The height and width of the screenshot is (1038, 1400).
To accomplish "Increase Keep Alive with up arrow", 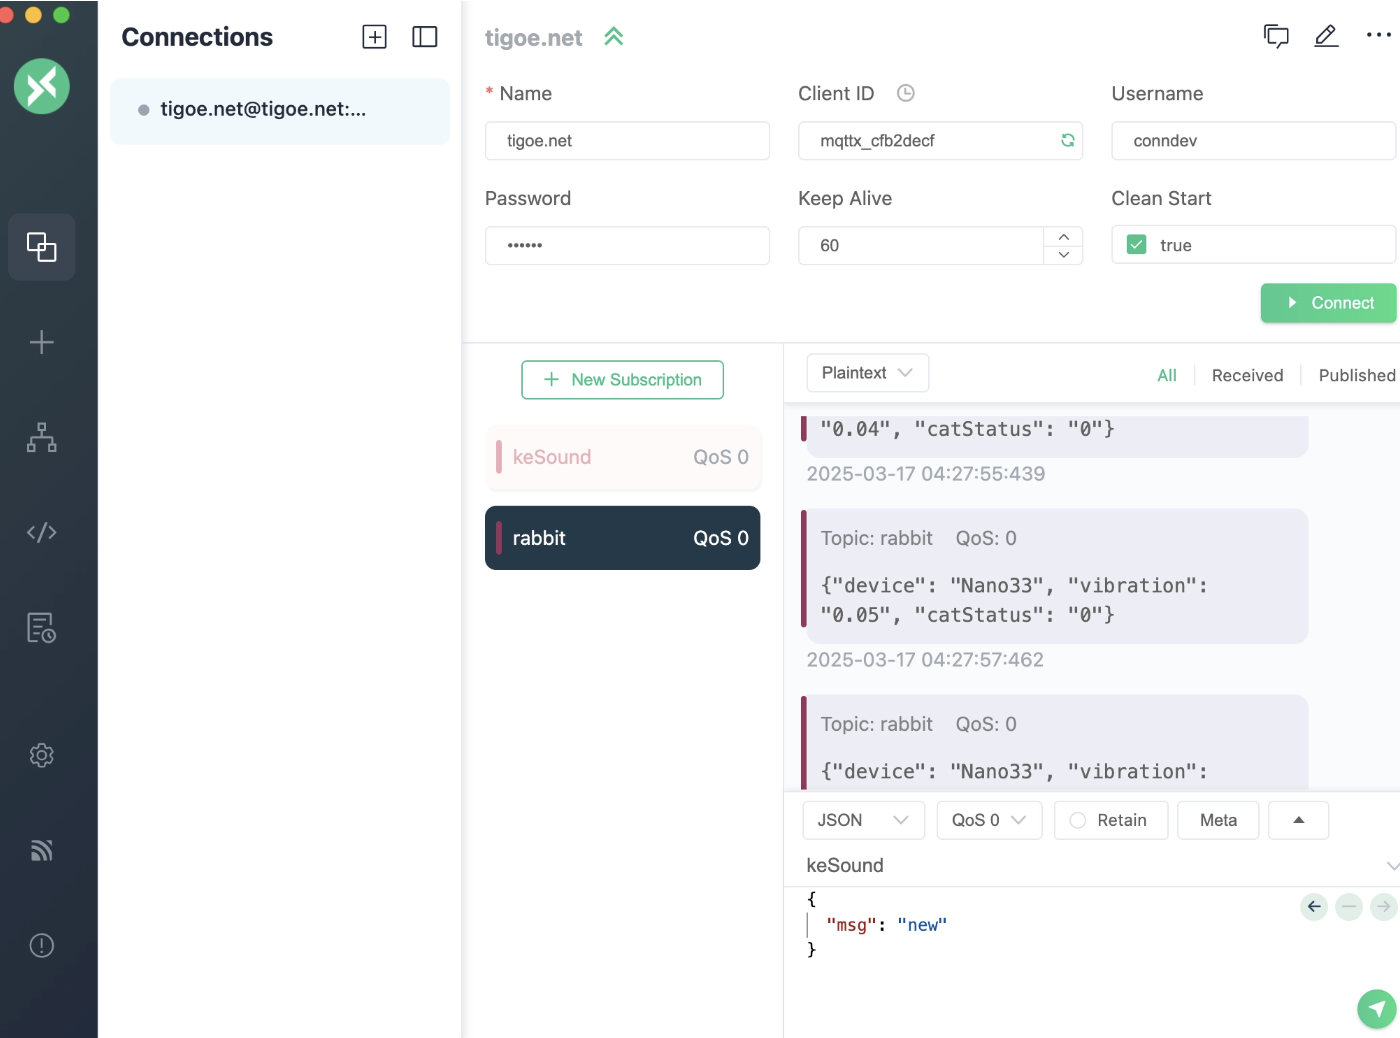I will [1064, 236].
